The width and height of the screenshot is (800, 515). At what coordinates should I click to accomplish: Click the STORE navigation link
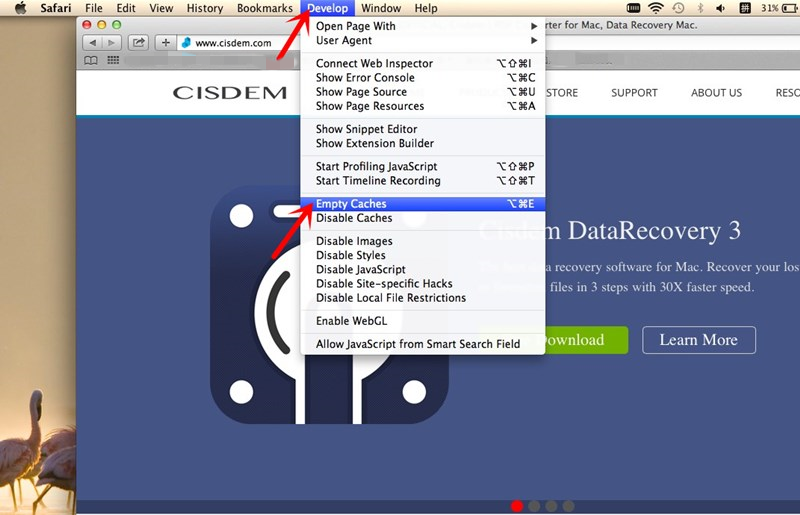[562, 93]
